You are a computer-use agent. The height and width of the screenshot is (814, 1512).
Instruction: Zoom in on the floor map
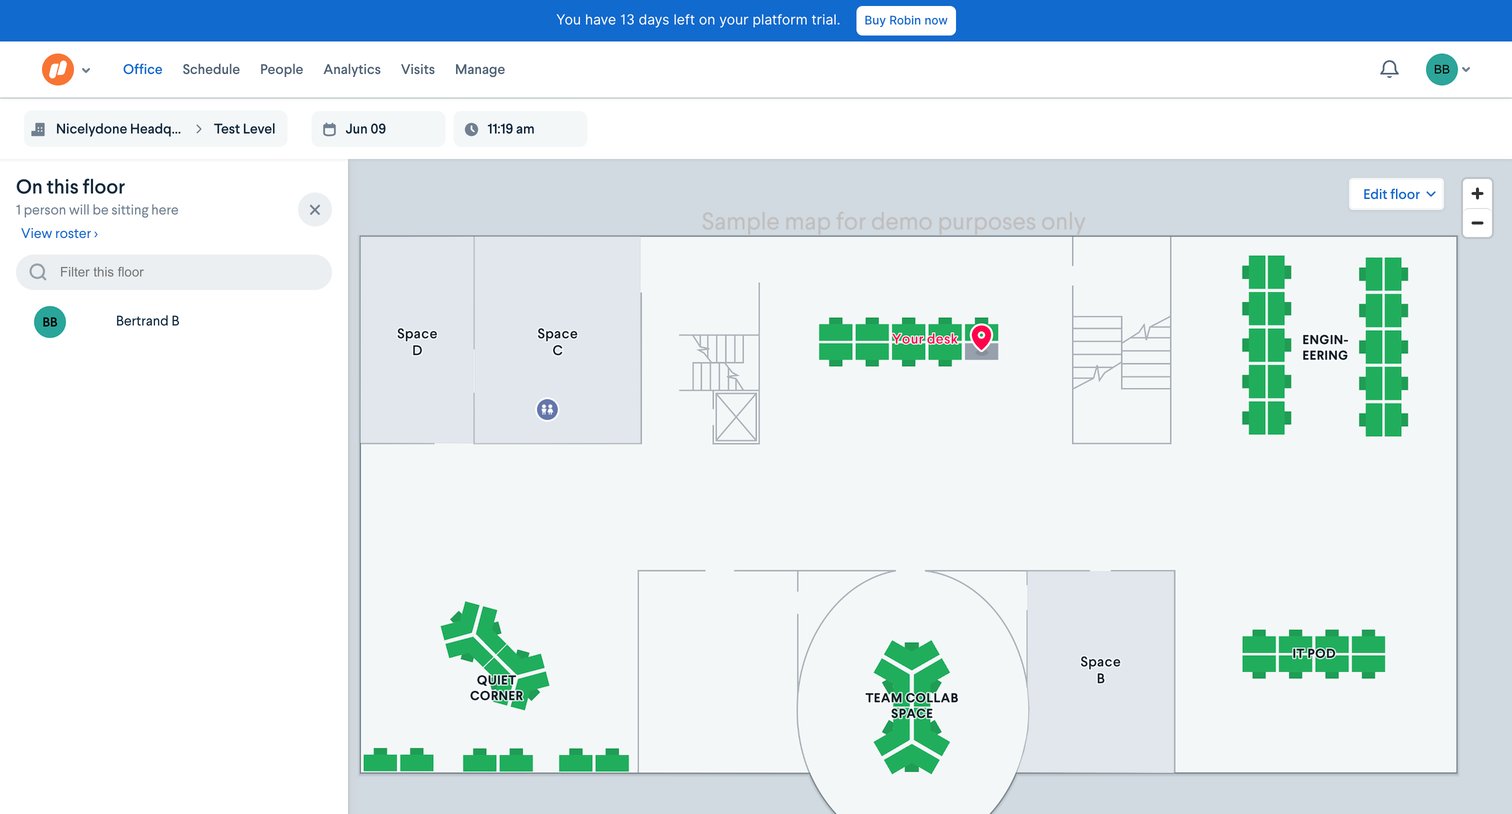1477,194
